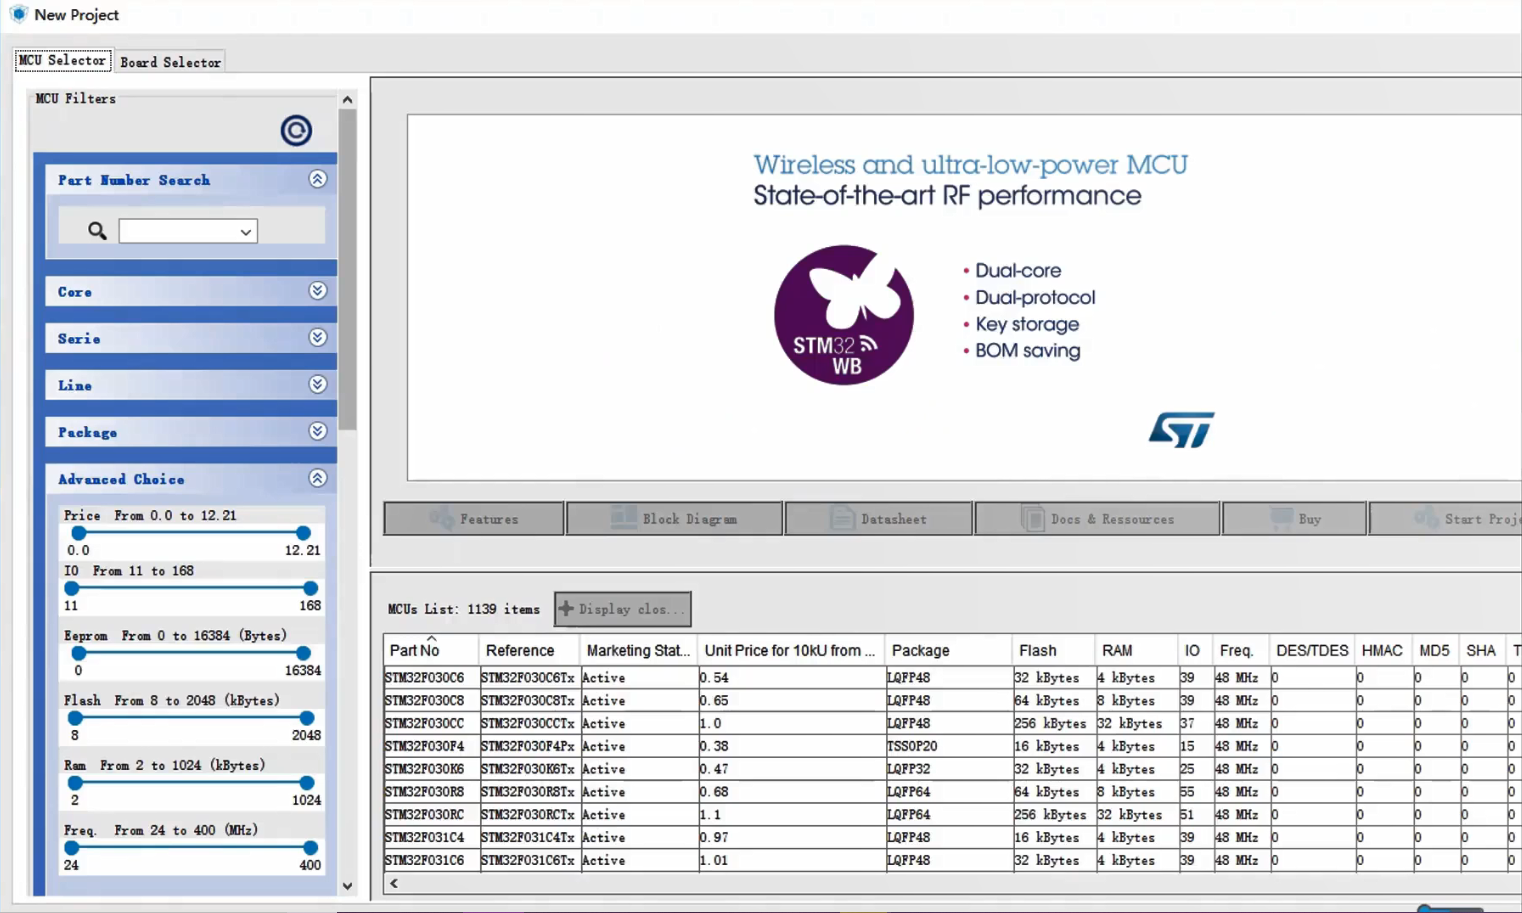Select the STM32F030RC row

coord(952,815)
